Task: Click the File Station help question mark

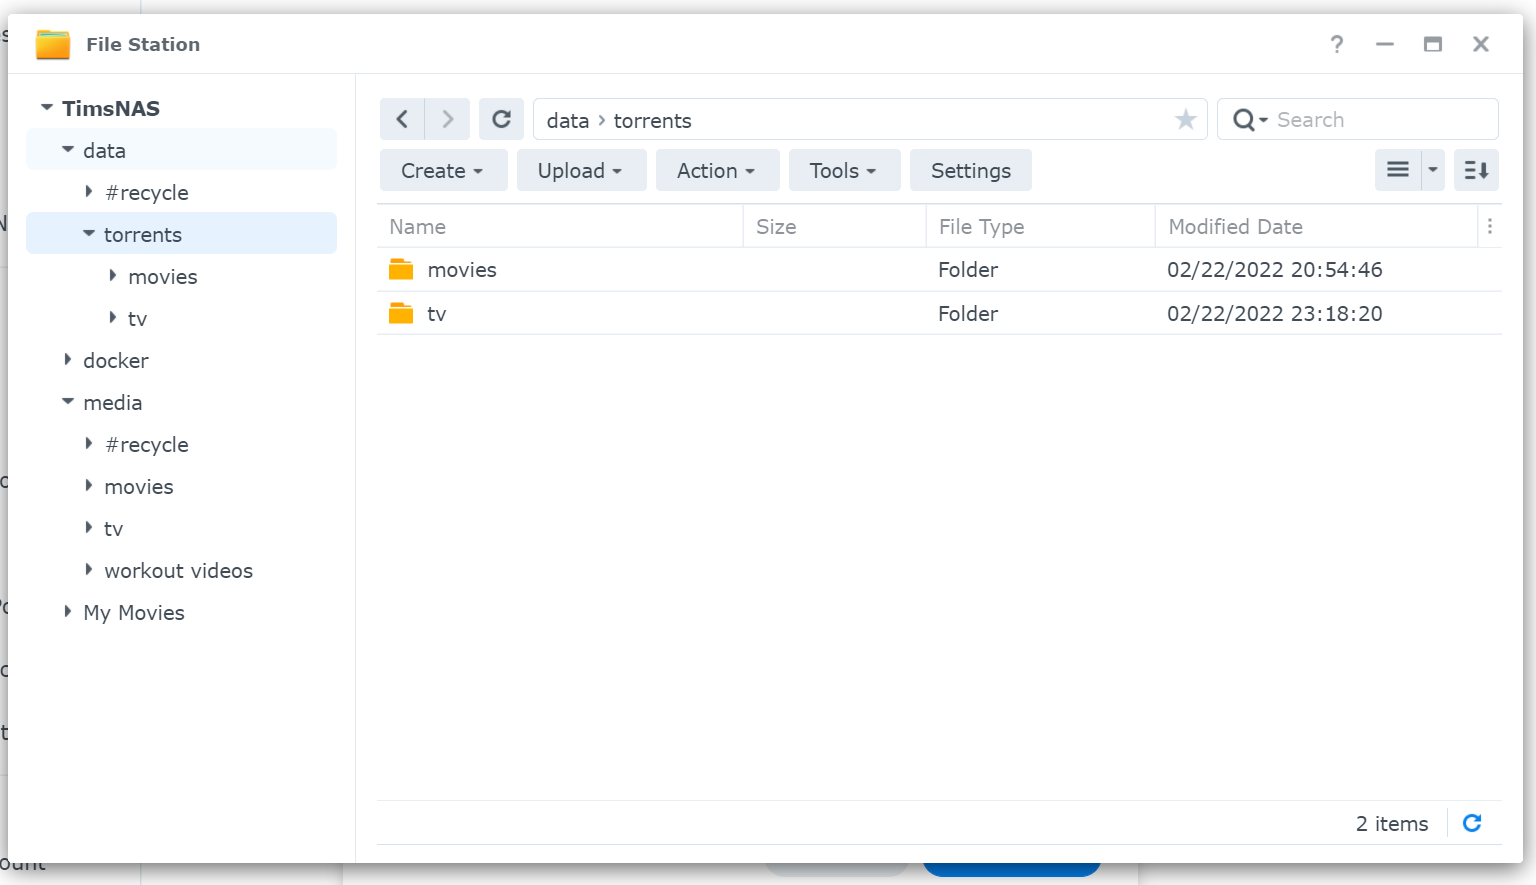Action: coord(1337,44)
